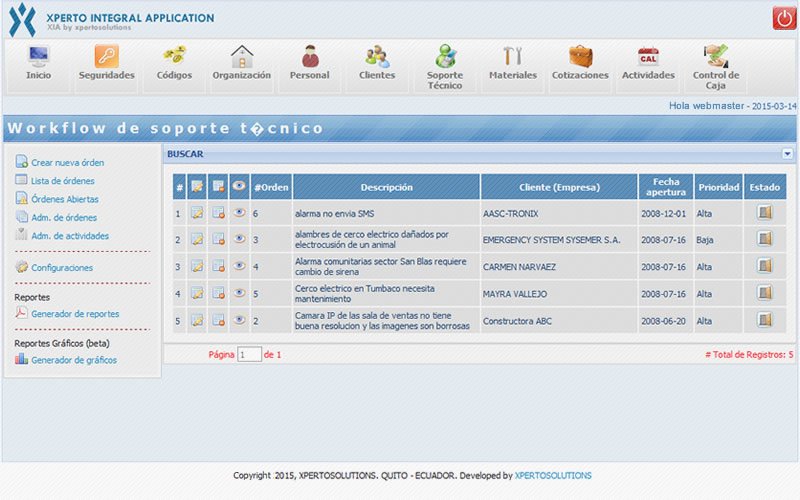Sort table by Prioridad column header

719,187
